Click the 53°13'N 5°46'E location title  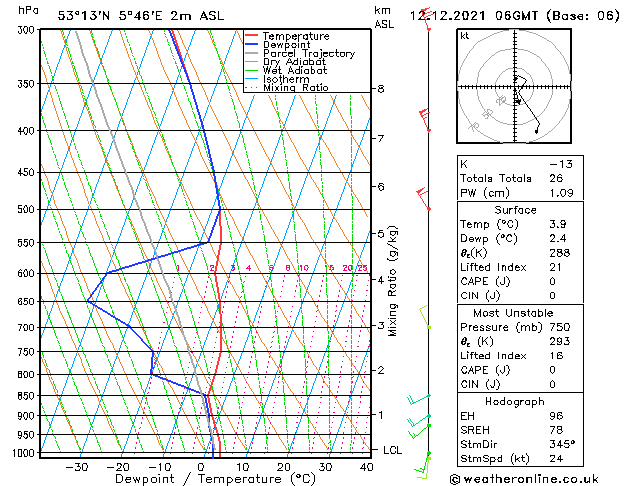[x=141, y=16]
